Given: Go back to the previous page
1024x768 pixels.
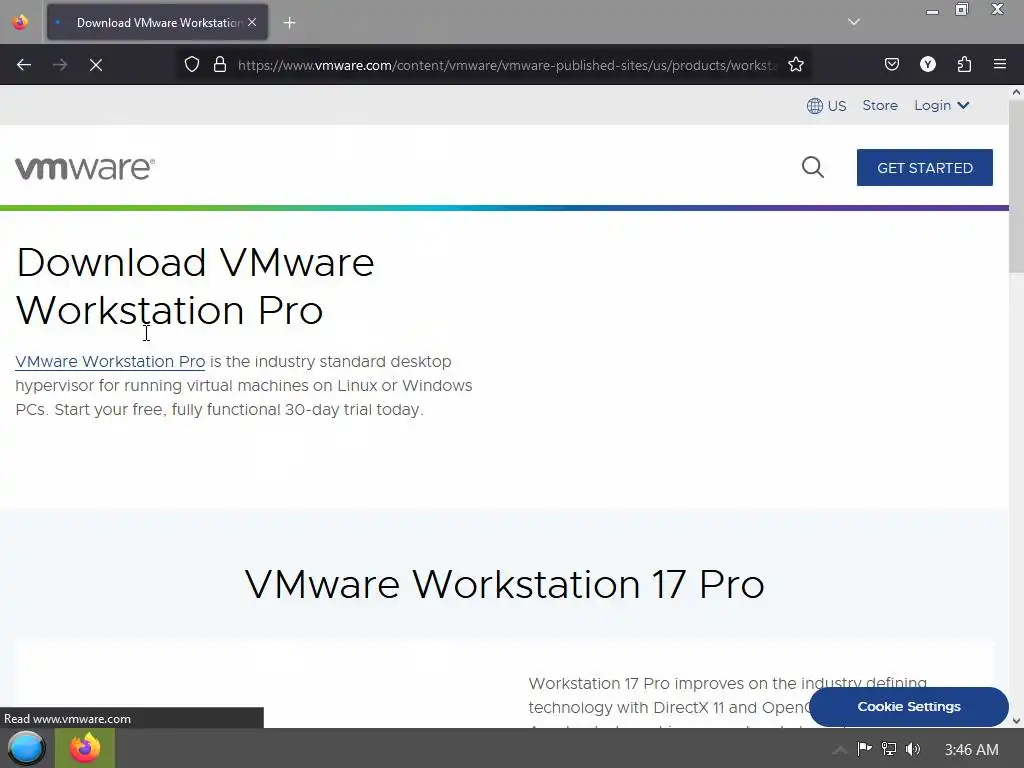Looking at the screenshot, I should tap(24, 65).
